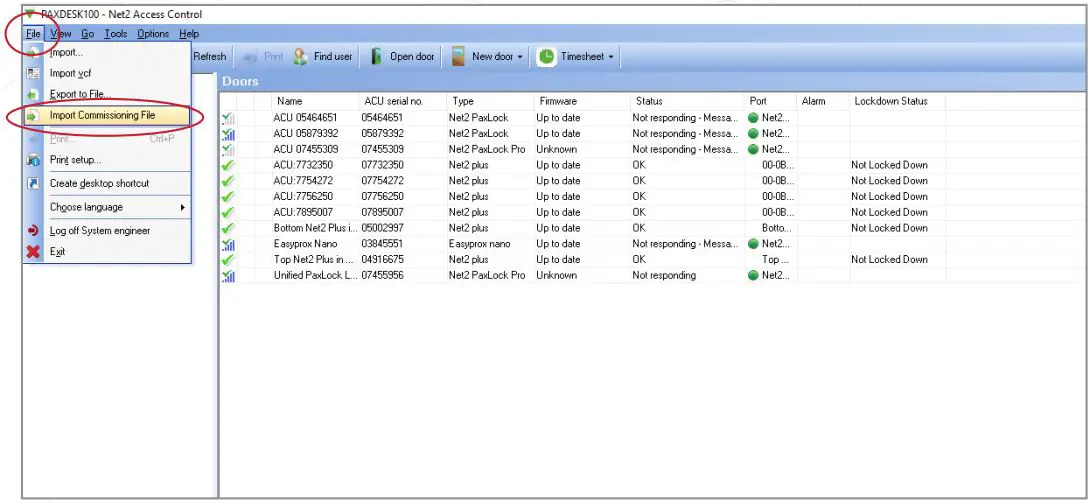
Task: Click the red Exit cross icon
Action: tap(33, 252)
